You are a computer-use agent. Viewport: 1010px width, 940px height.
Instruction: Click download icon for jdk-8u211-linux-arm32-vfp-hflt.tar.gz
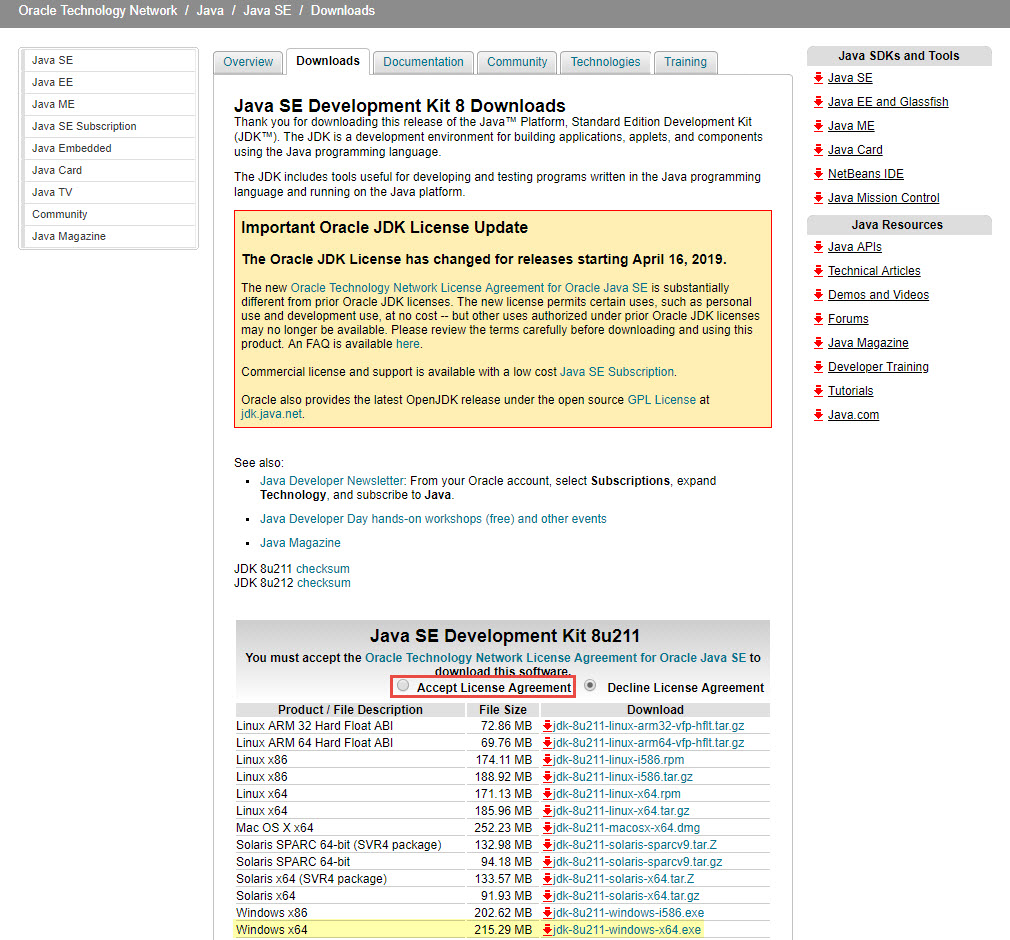coord(548,726)
